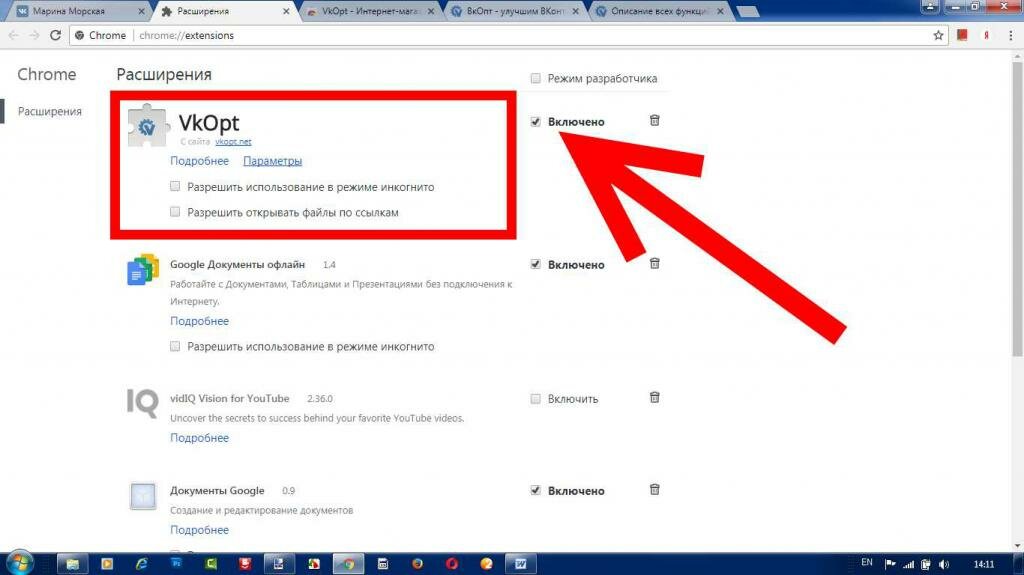Image resolution: width=1024 pixels, height=575 pixels.
Task: Open the media player taskbar icon
Action: 107,563
